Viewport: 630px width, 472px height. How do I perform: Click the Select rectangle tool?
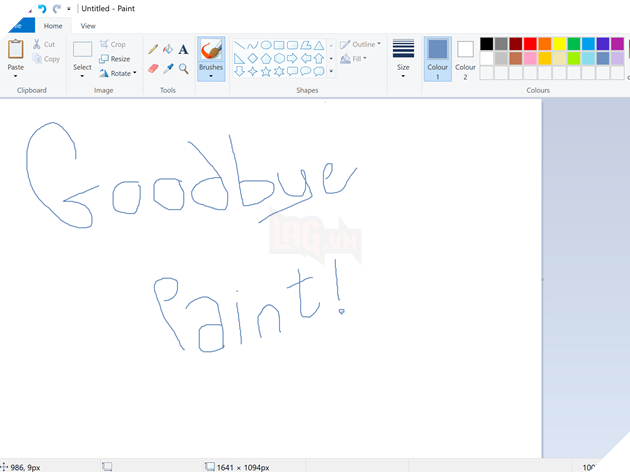(82, 50)
